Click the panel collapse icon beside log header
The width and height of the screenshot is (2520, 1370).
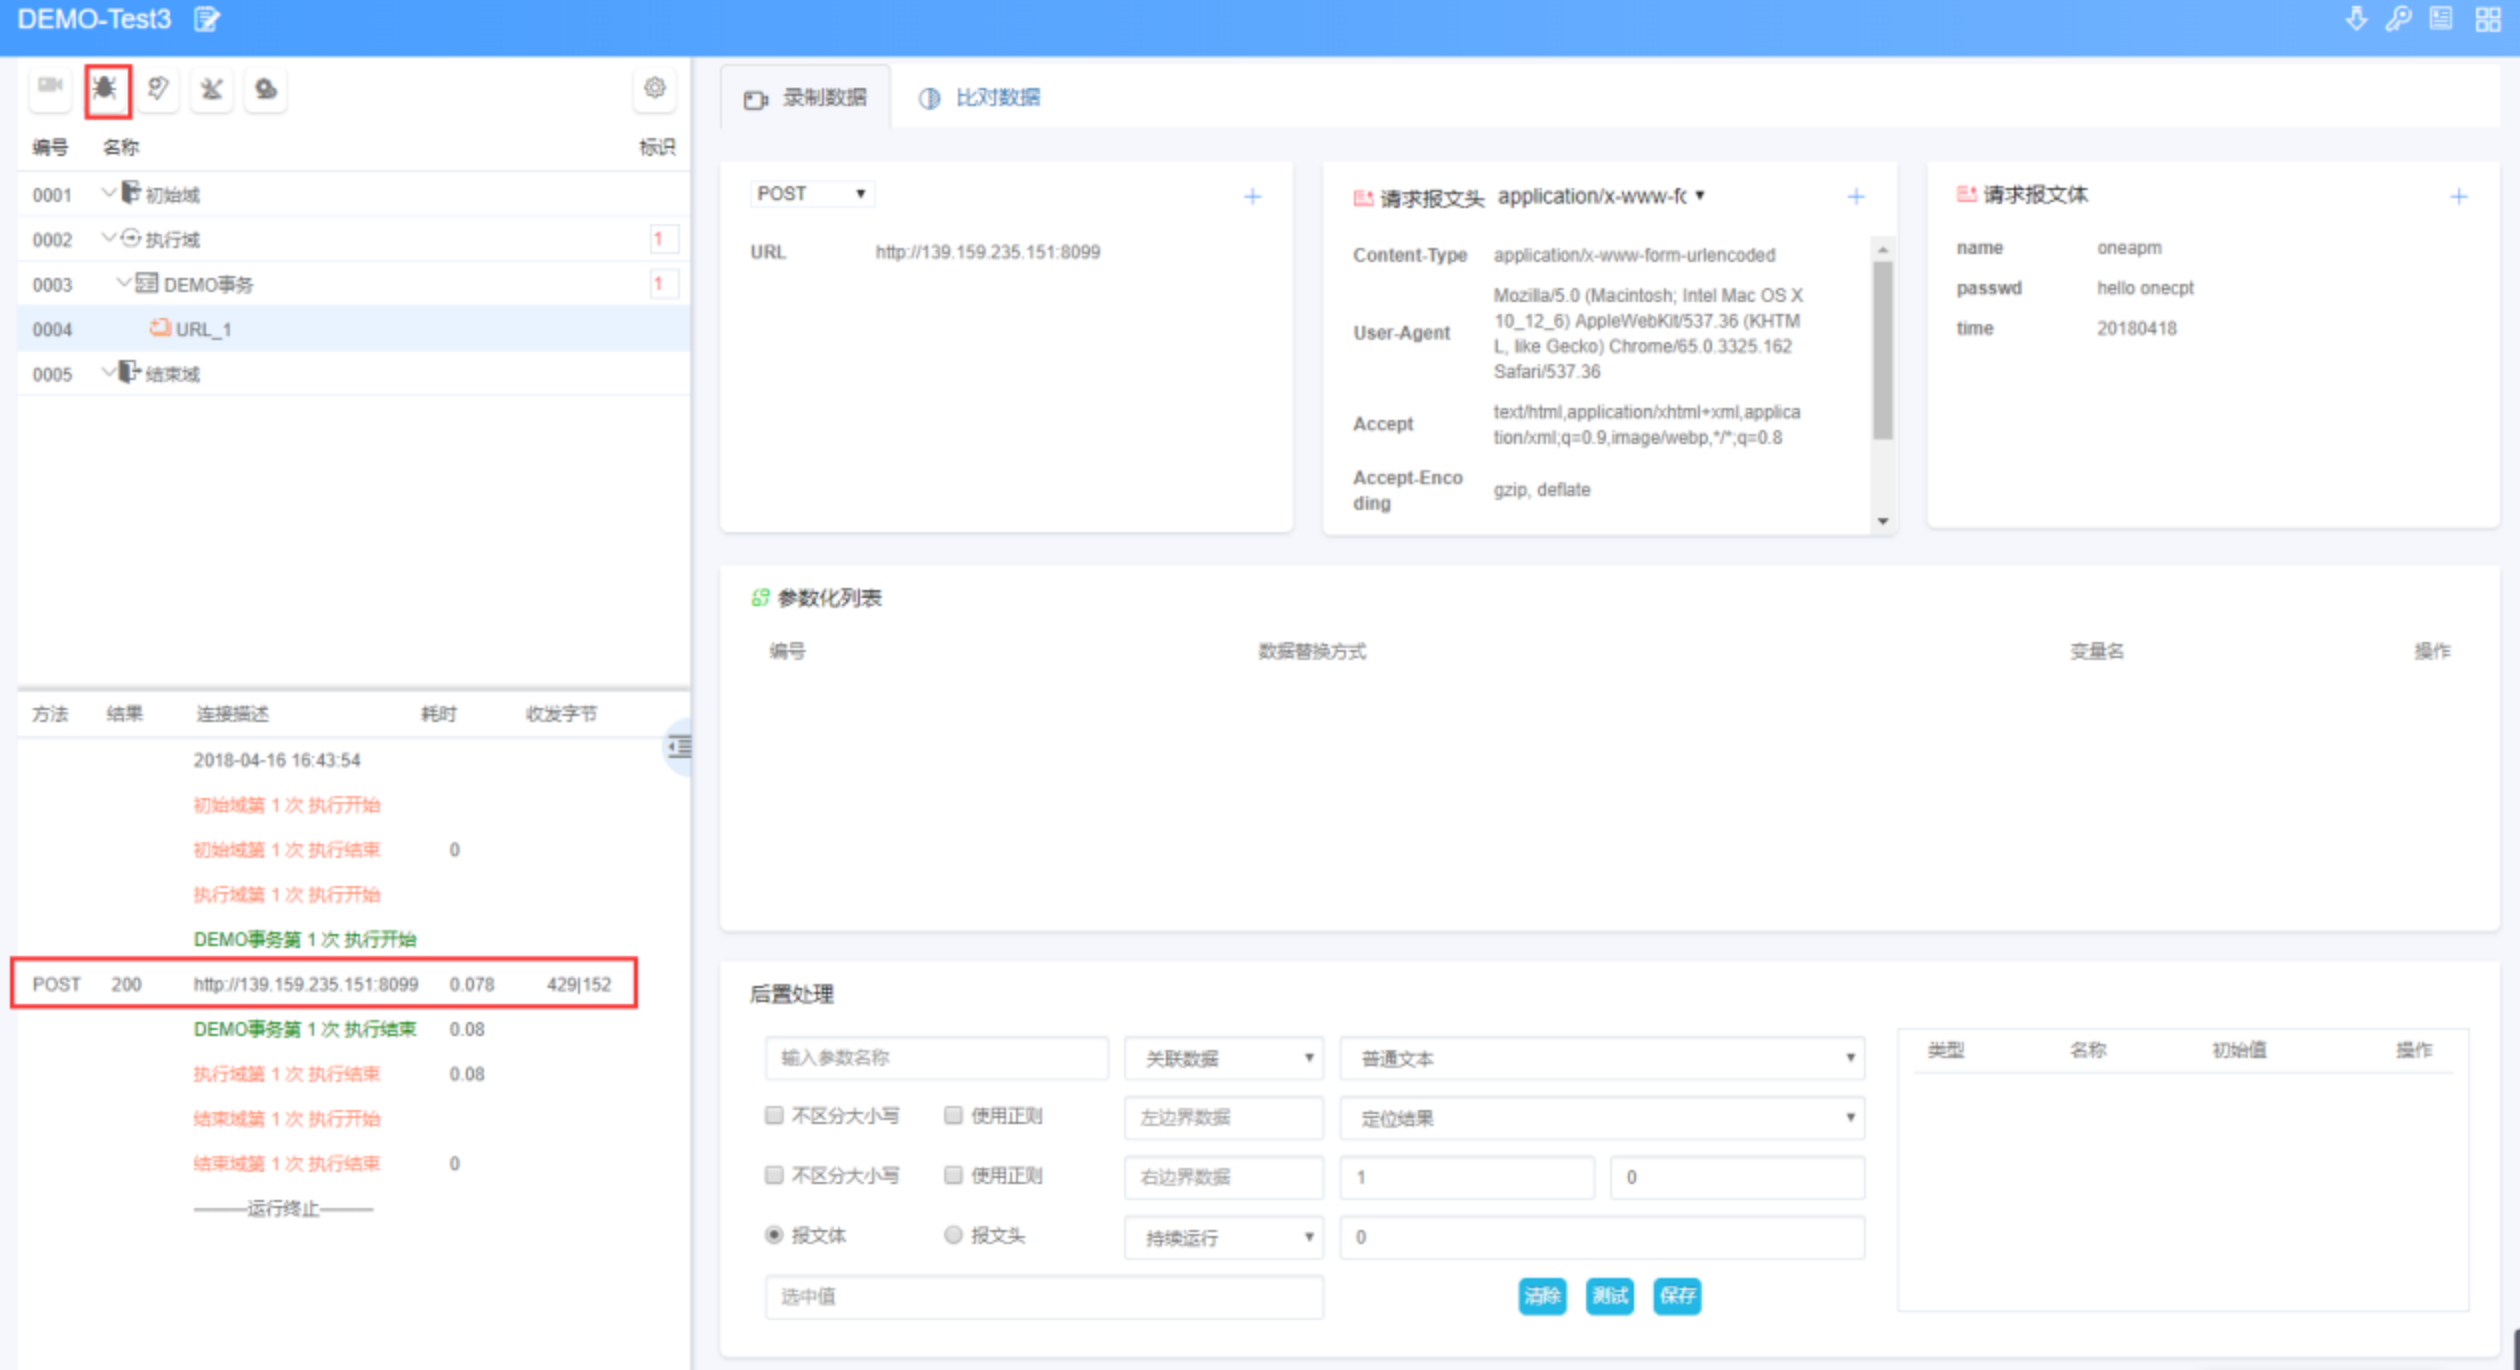coord(679,746)
